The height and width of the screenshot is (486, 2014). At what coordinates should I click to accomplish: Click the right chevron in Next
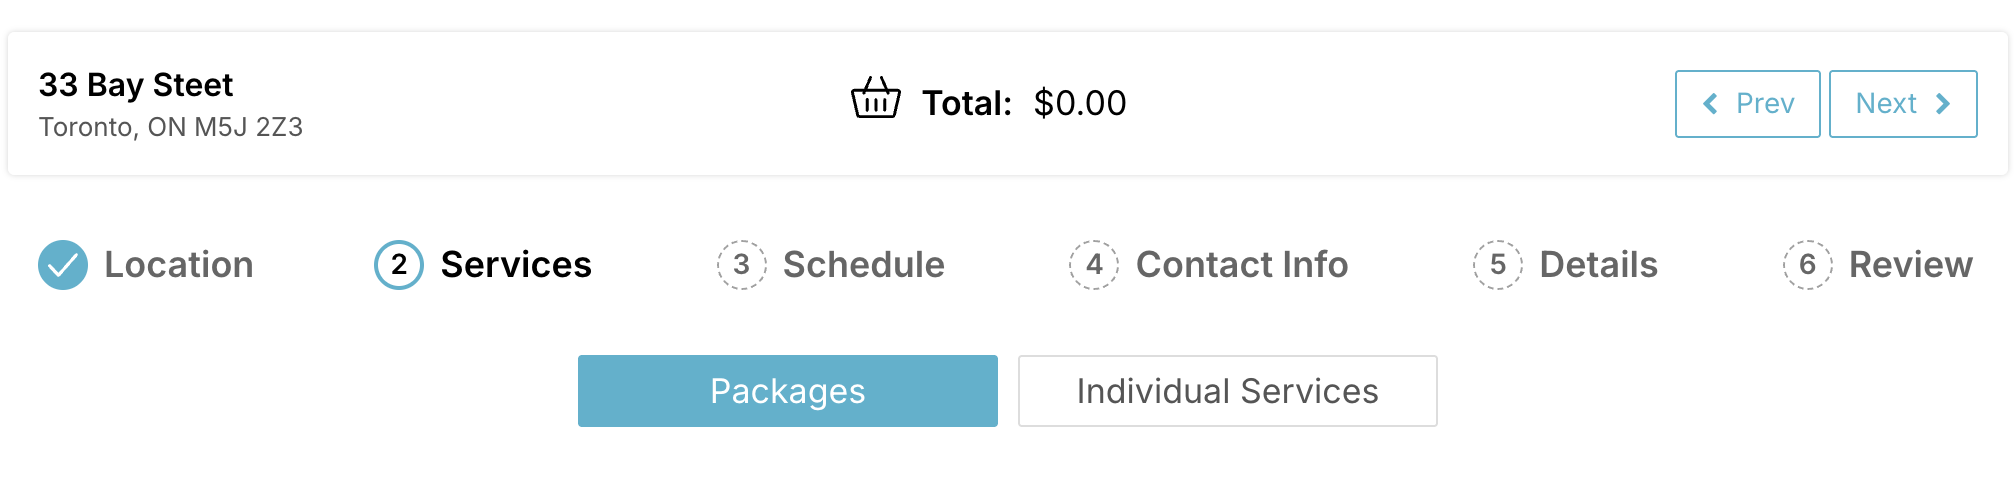1943,104
